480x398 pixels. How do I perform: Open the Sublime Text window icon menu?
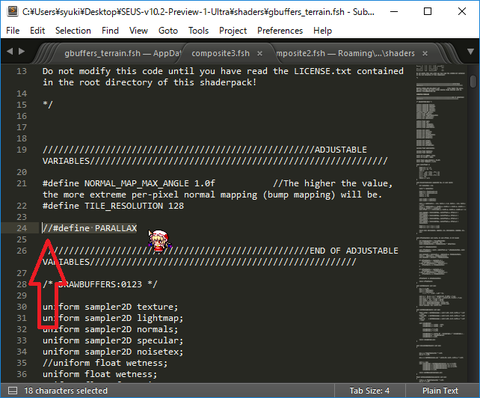(13, 11)
